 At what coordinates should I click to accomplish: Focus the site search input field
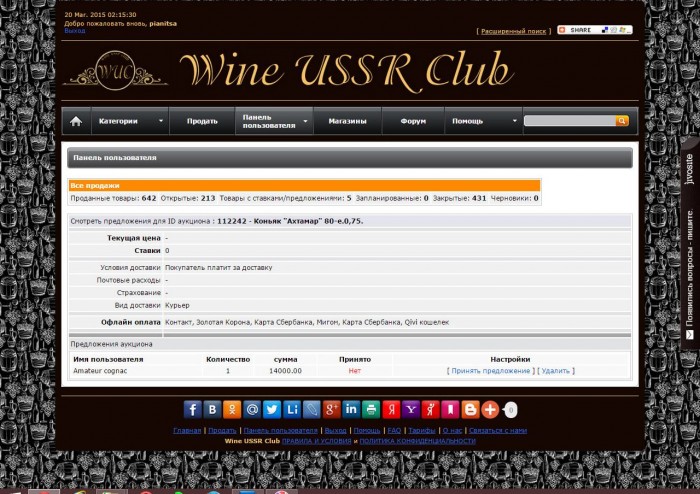click(x=570, y=120)
